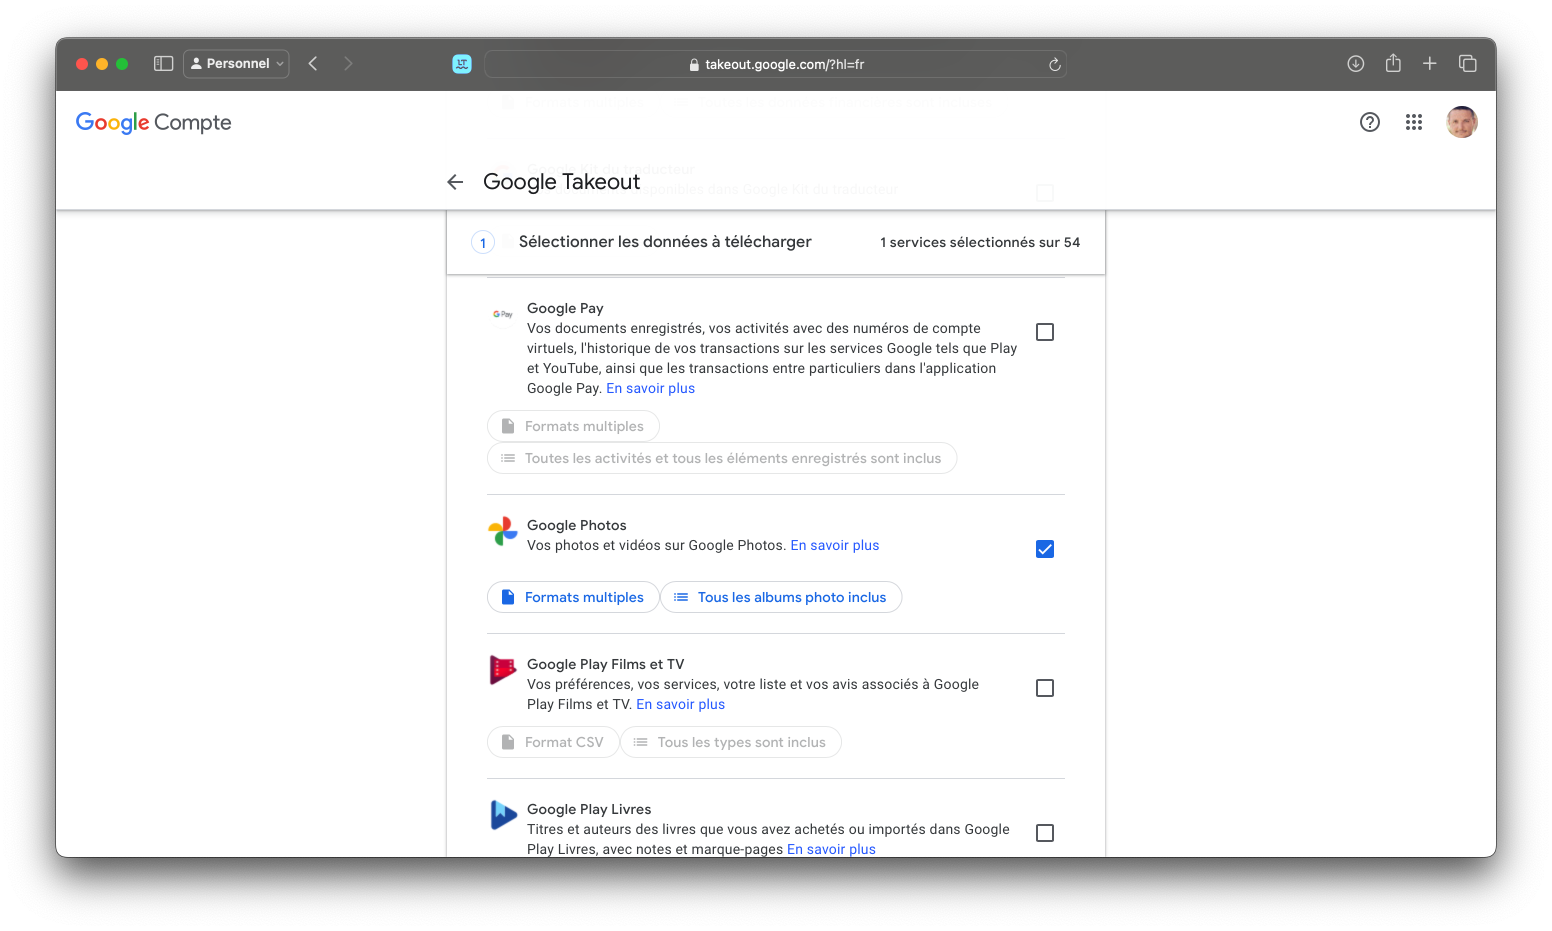Go back using the Google Takeout arrow
Viewport: 1552px width, 931px height.
[455, 182]
